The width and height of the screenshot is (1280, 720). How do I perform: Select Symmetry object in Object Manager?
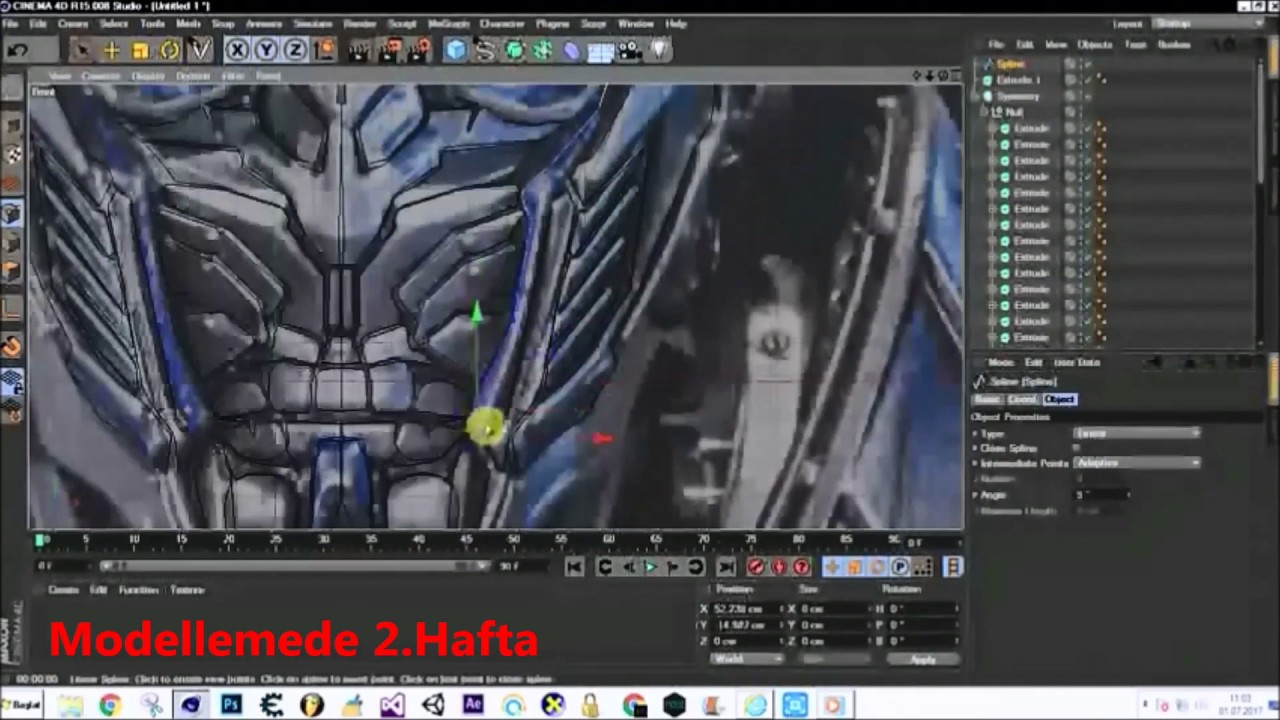point(1018,96)
